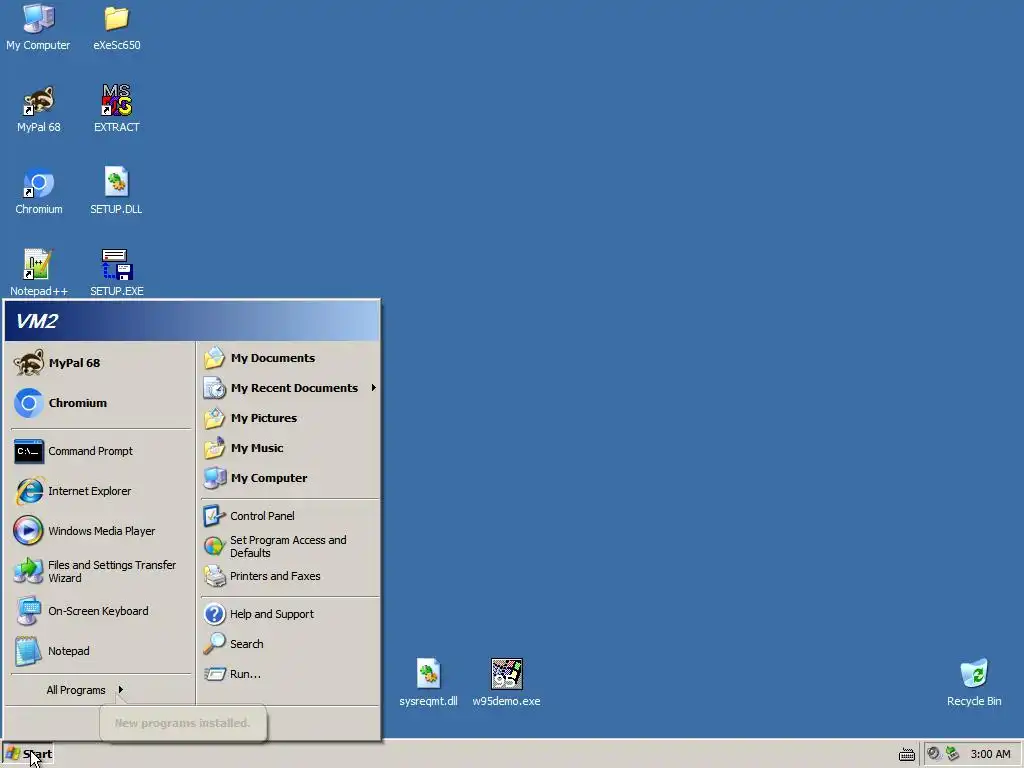1024x768 pixels.
Task: Open Set Program Access and Defaults
Action: coord(289,546)
